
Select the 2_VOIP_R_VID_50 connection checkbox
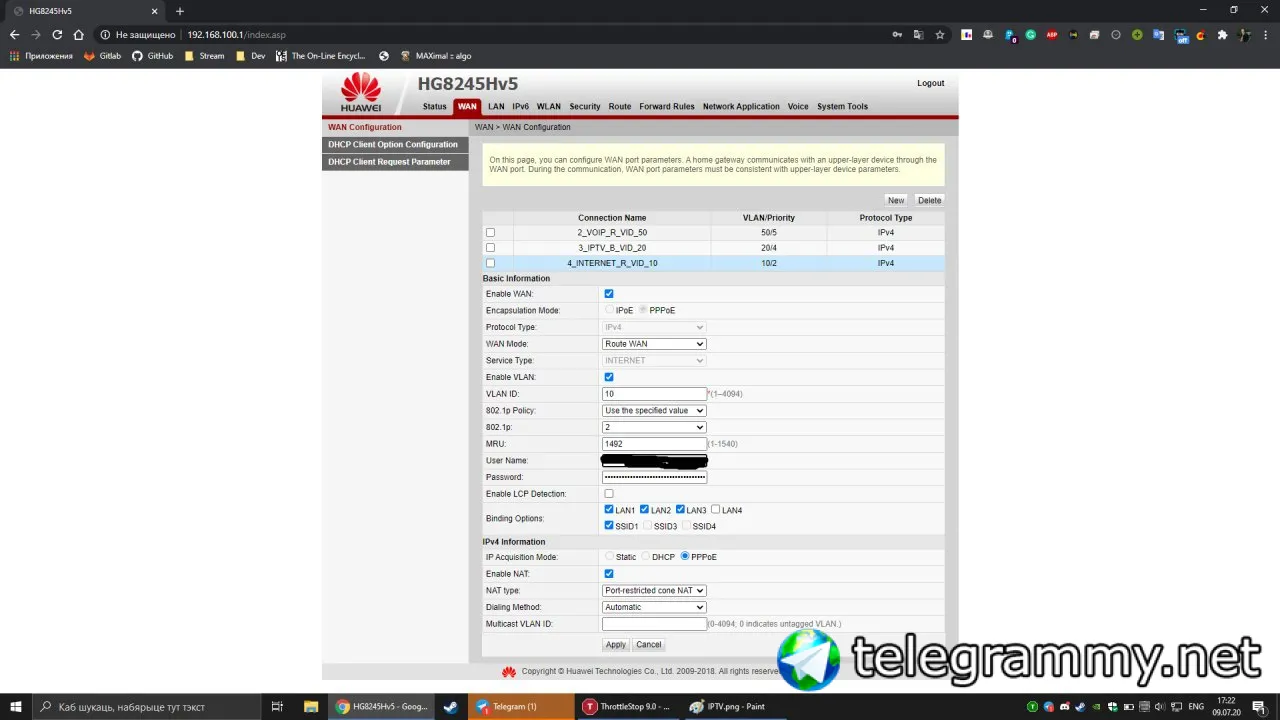(490, 233)
